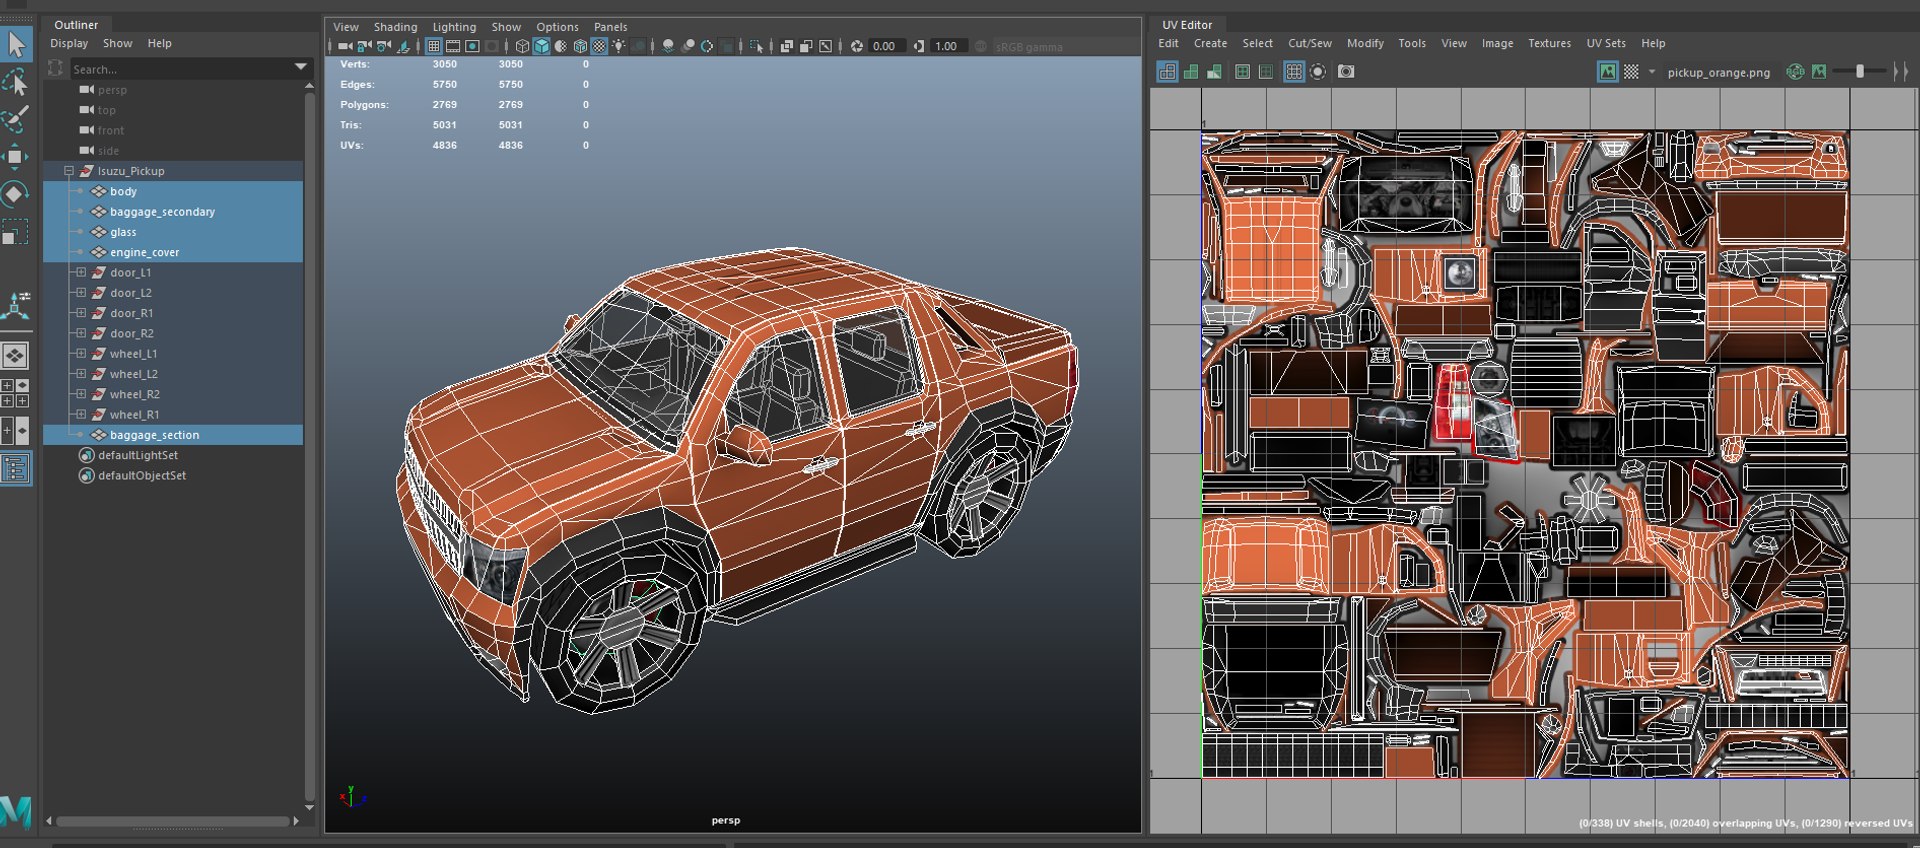Image resolution: width=1920 pixels, height=848 pixels.
Task: Open the Textures menu in UV Editor
Action: [1549, 43]
